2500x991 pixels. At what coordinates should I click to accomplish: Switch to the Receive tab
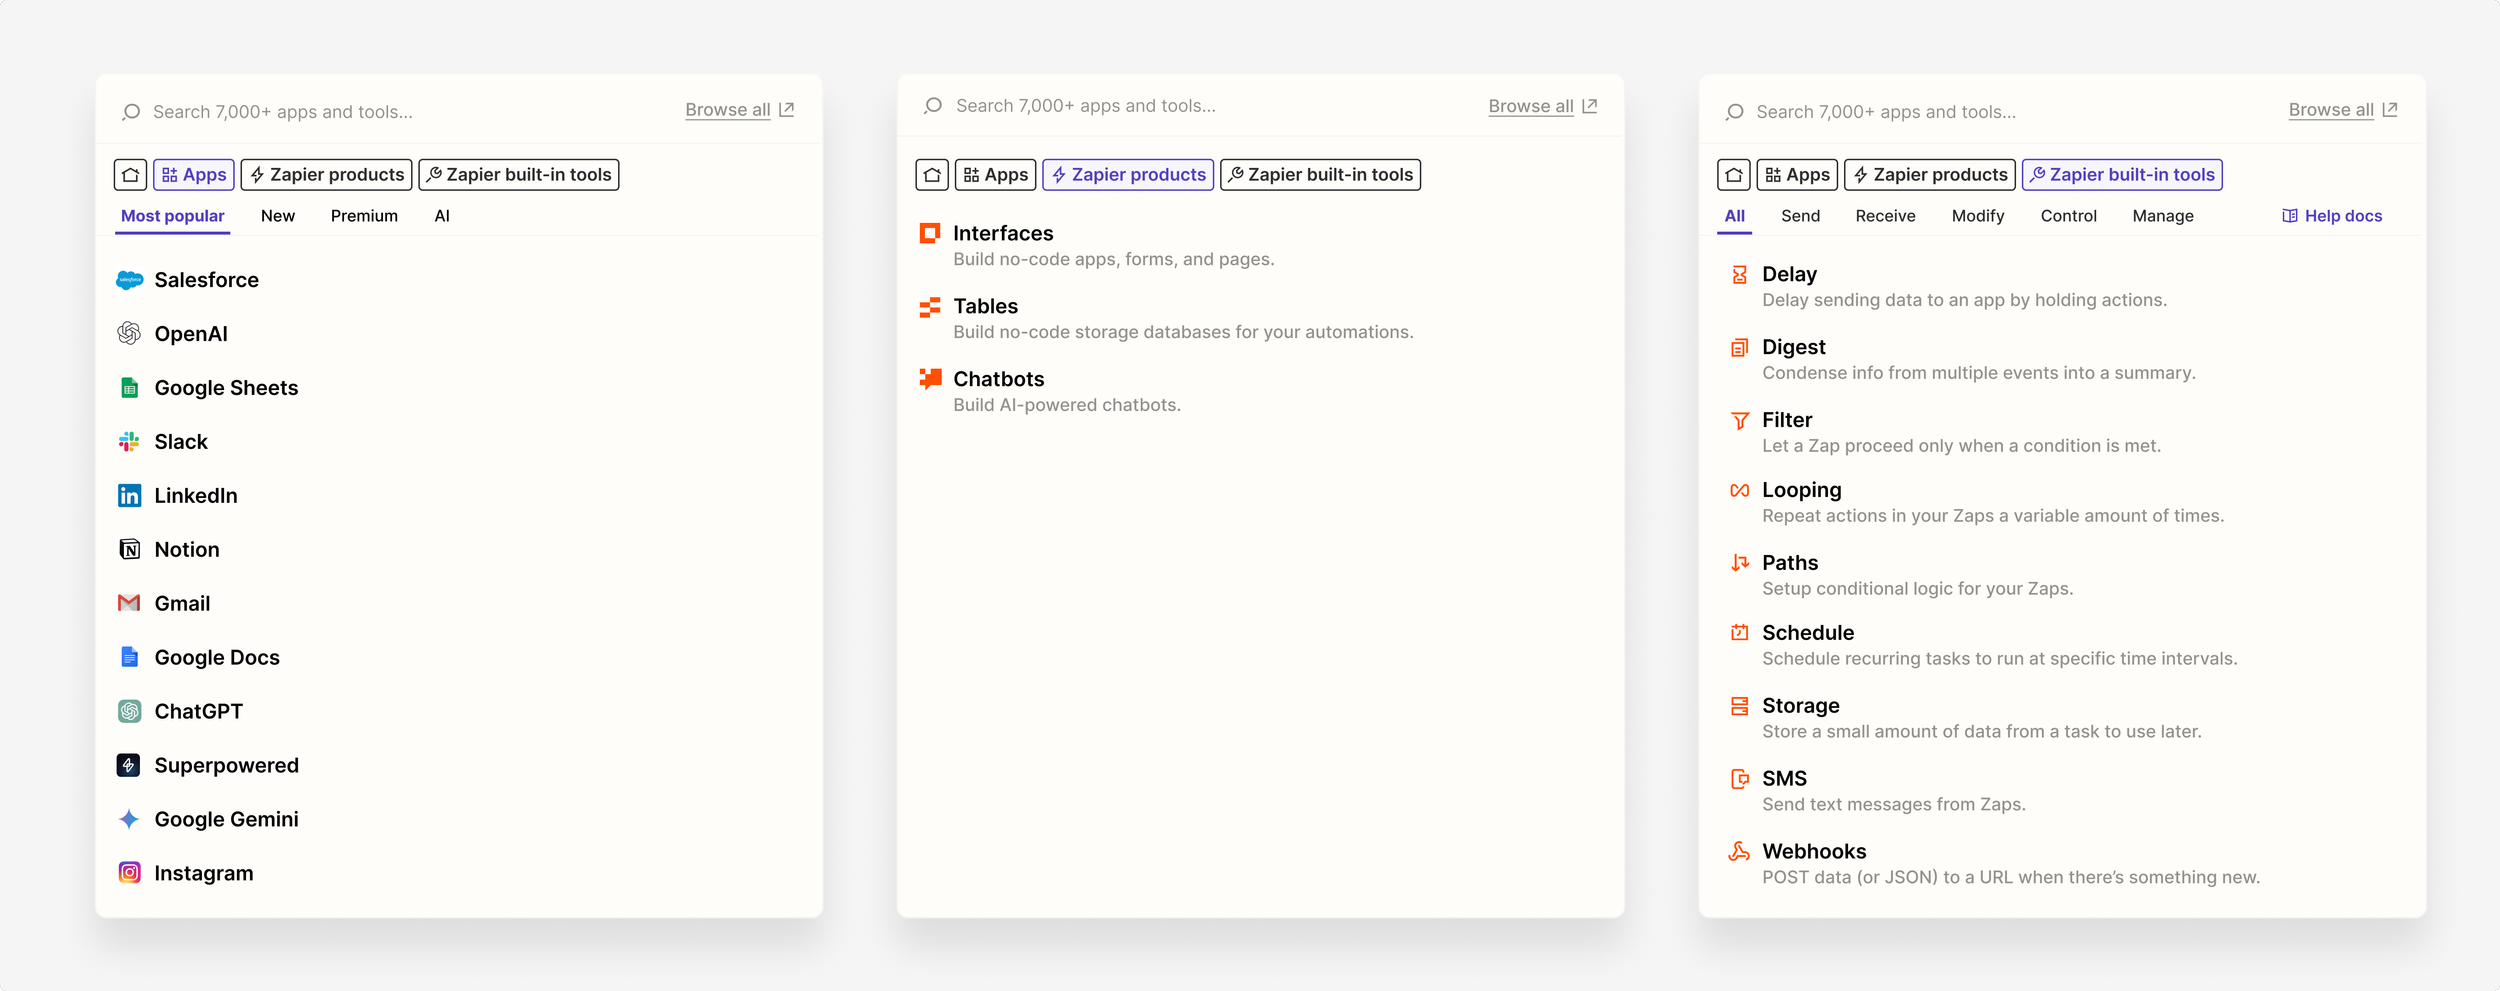pos(1886,216)
